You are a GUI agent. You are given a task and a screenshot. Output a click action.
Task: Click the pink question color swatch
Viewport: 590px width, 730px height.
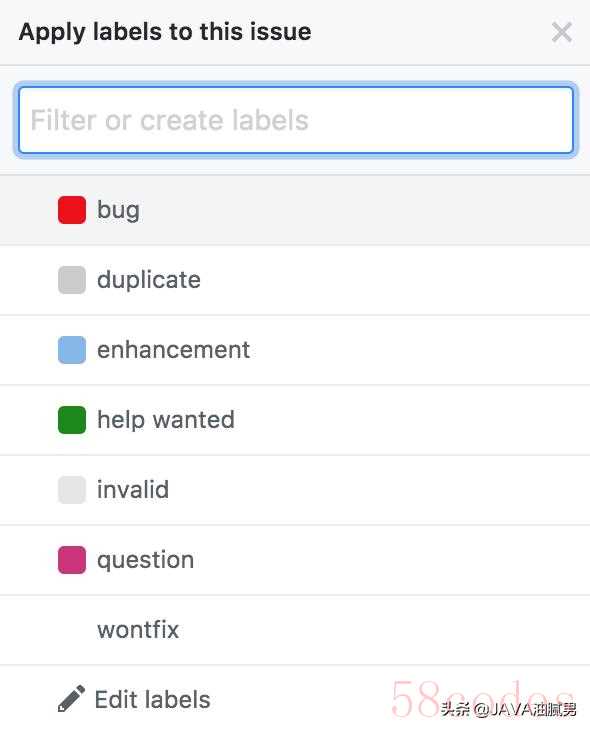pos(72,560)
